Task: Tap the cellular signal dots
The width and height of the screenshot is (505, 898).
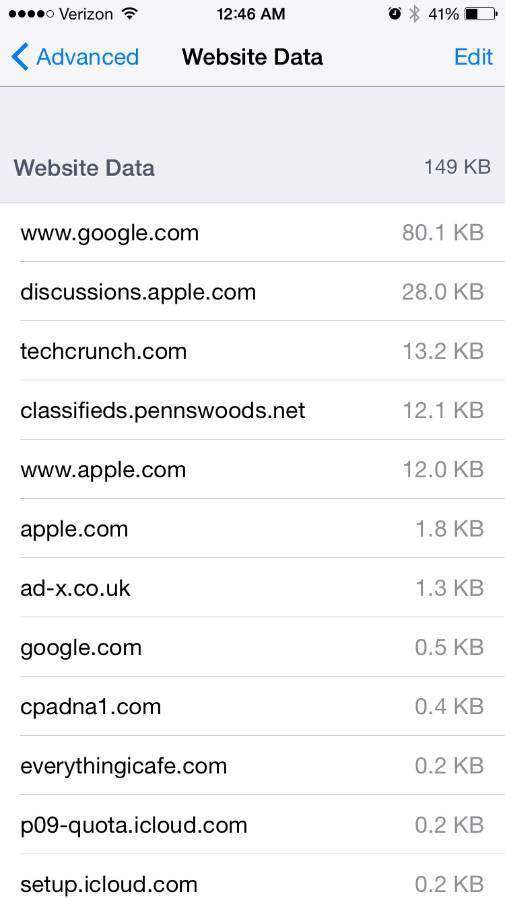Action: [x=31, y=14]
